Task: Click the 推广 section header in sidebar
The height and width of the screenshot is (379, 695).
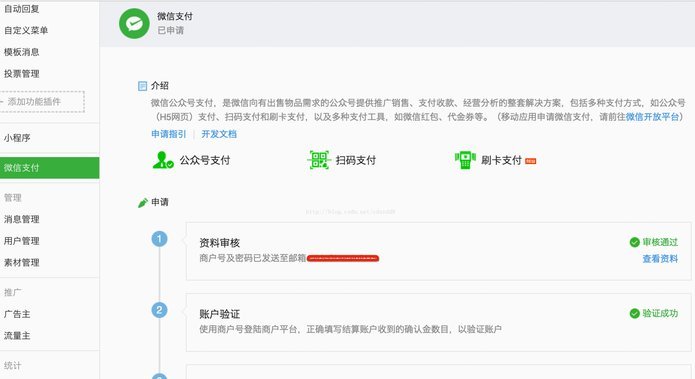Action: (13, 293)
